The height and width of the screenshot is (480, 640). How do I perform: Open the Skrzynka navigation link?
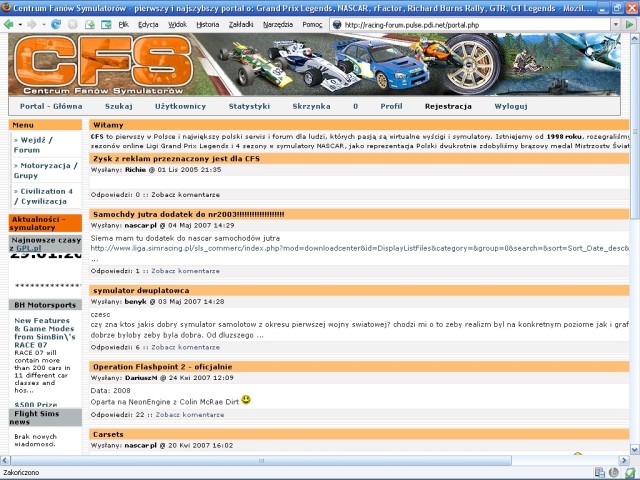coord(311,106)
